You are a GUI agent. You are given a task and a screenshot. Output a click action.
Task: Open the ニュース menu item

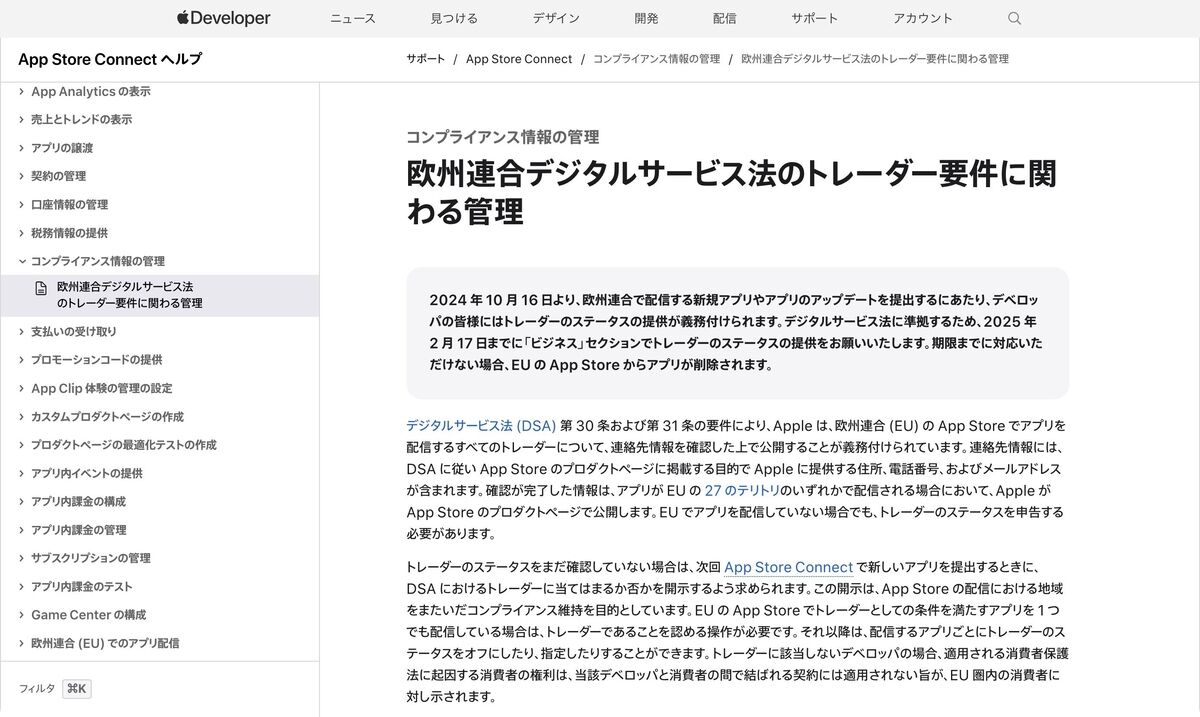[353, 18]
